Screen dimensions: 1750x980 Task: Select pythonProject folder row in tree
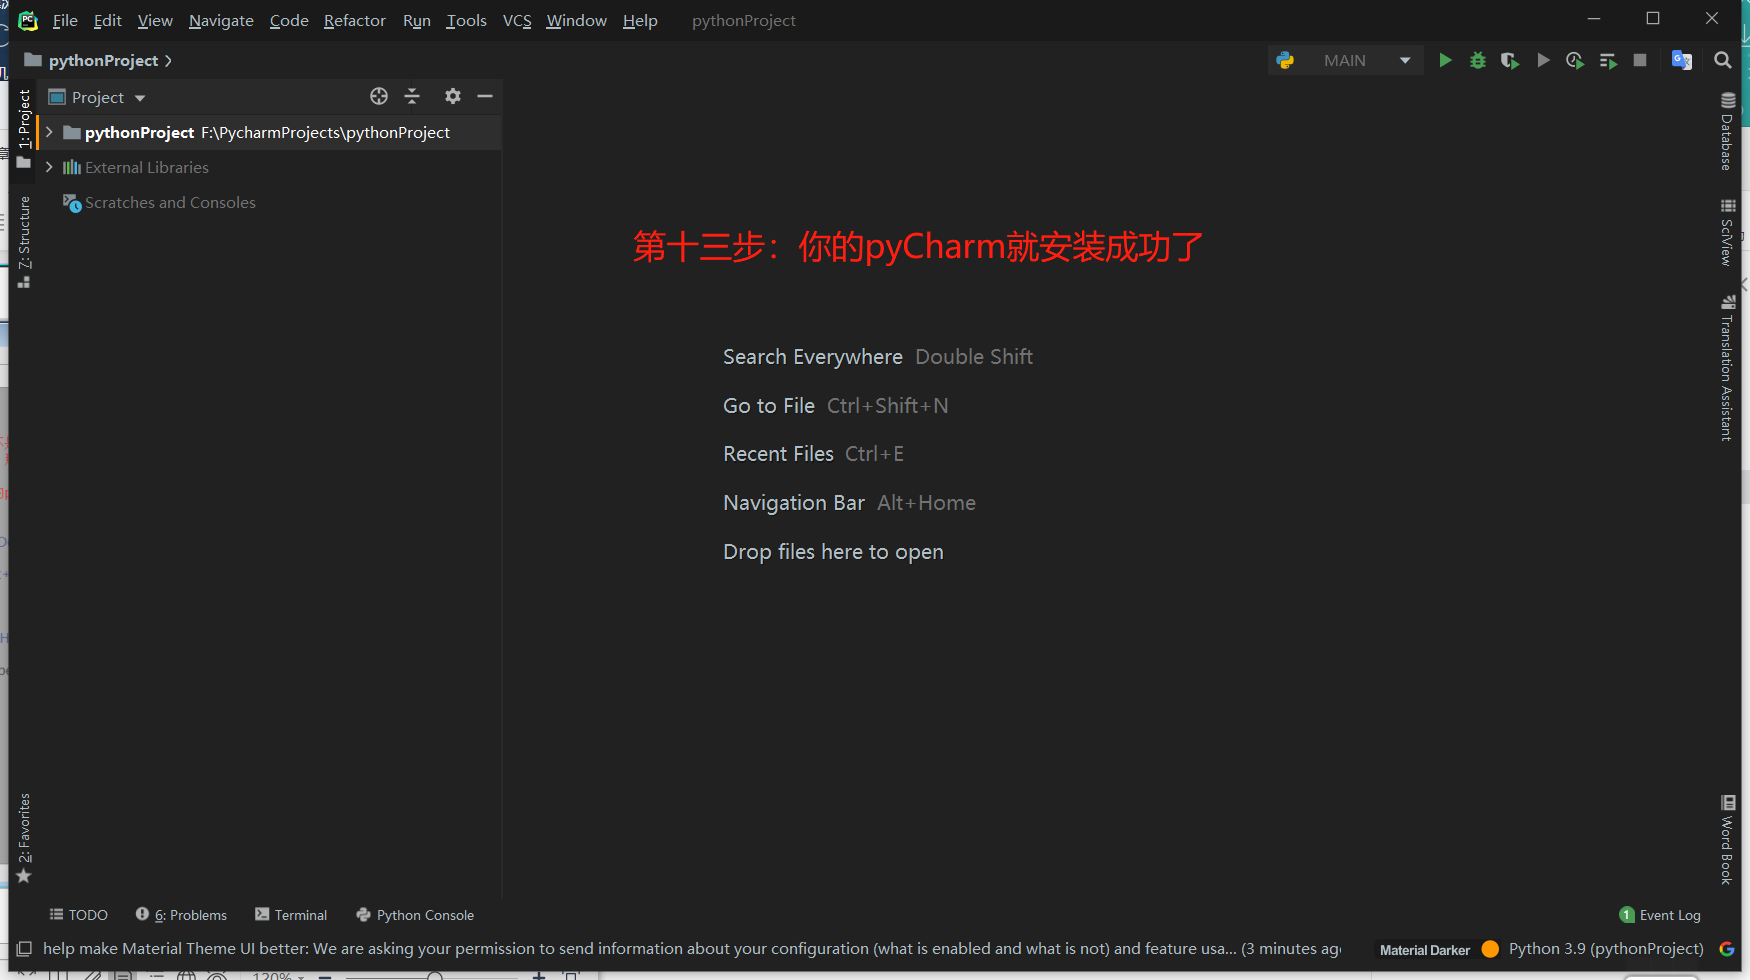(270, 132)
